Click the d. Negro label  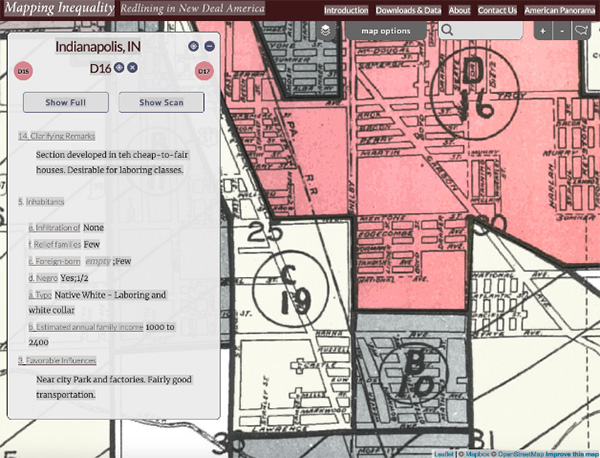tap(43, 278)
